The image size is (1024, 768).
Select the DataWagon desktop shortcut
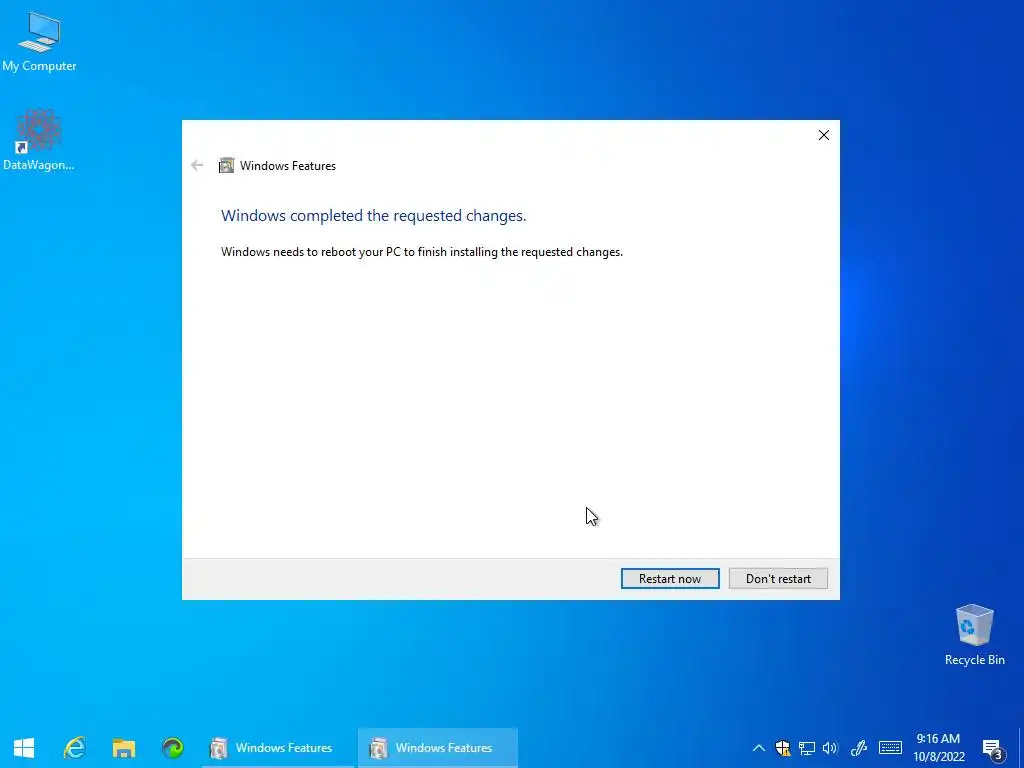click(x=39, y=140)
